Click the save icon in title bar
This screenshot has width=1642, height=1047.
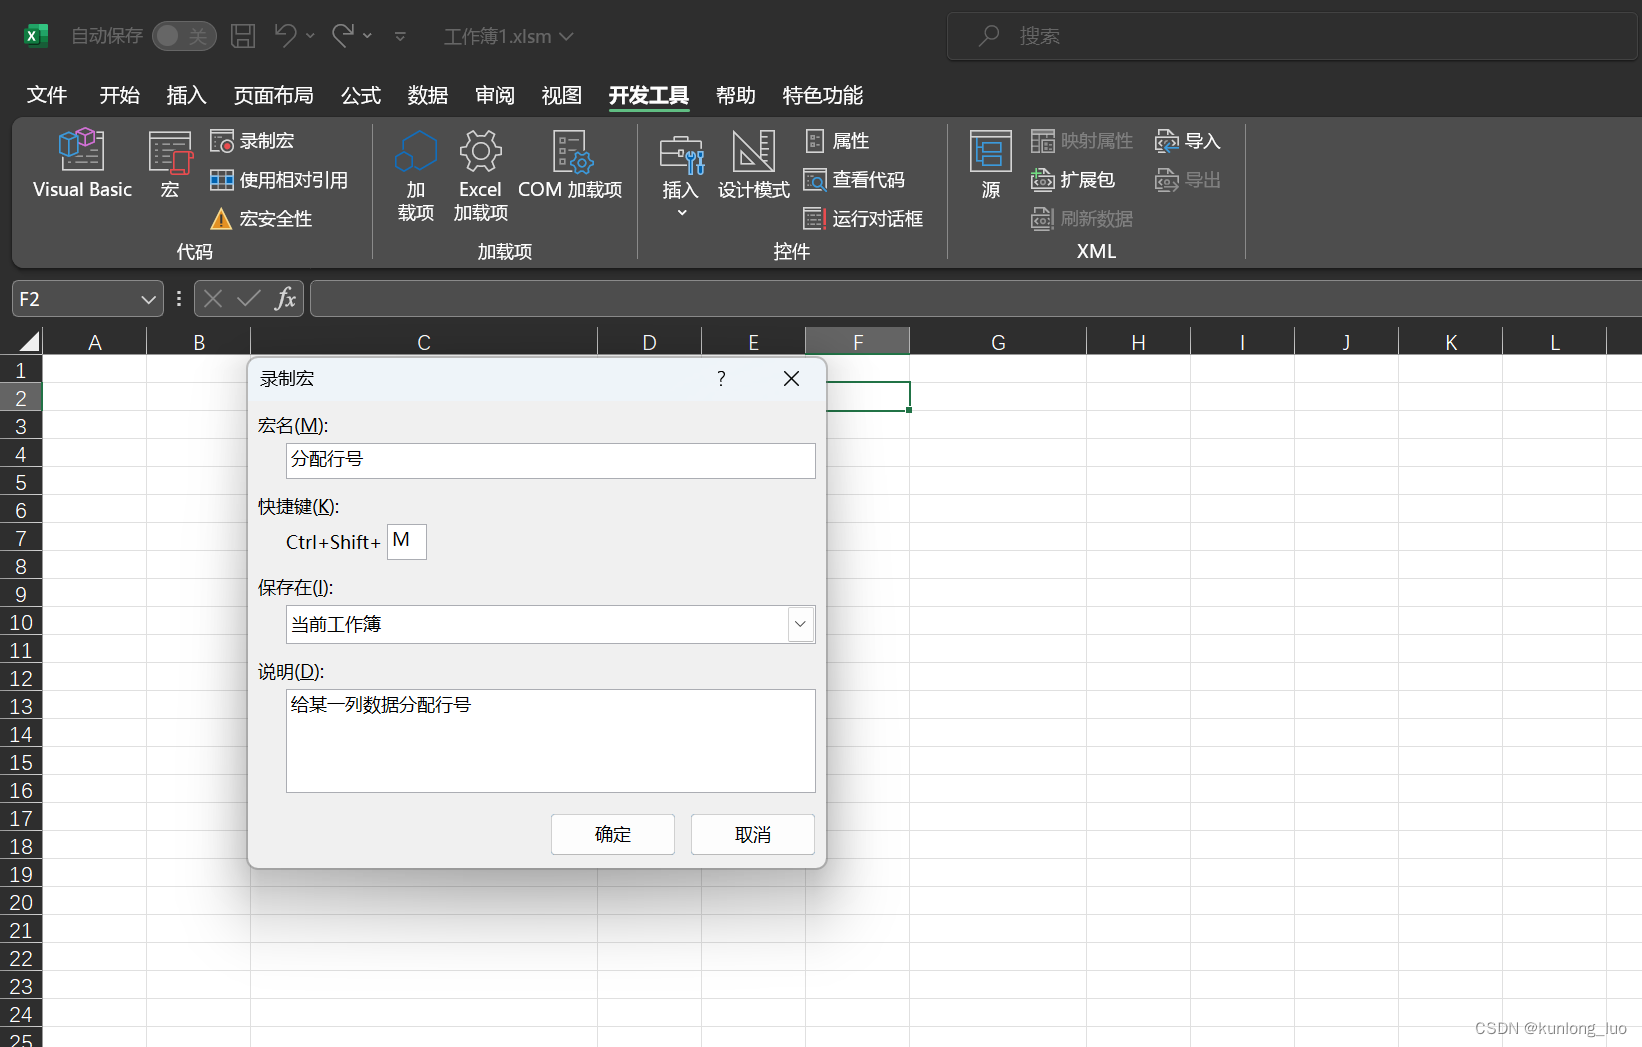point(243,36)
